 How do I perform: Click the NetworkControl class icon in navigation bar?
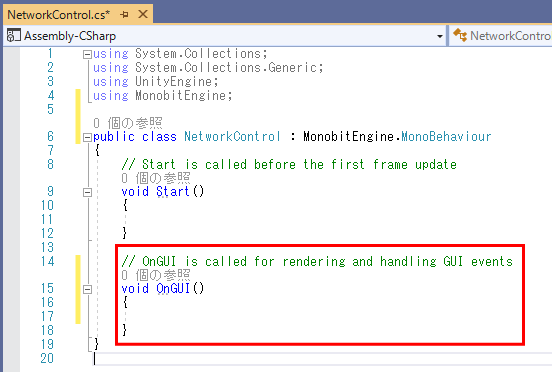click(460, 35)
